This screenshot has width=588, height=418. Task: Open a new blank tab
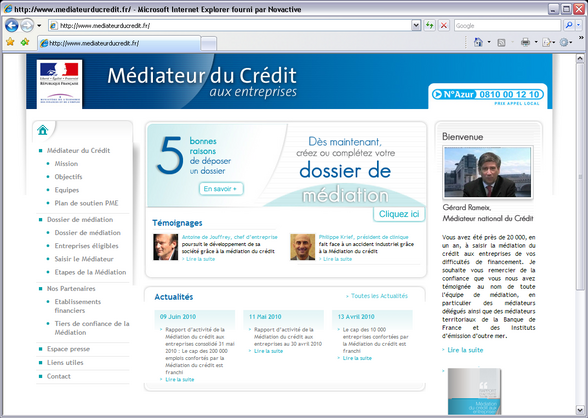(x=208, y=43)
